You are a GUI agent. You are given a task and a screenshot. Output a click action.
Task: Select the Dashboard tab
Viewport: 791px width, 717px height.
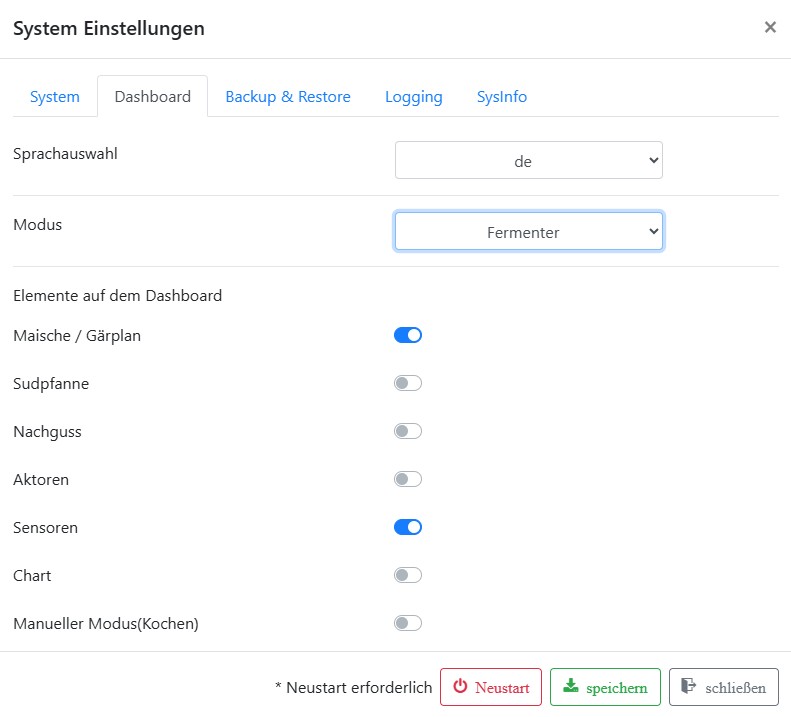click(x=152, y=97)
